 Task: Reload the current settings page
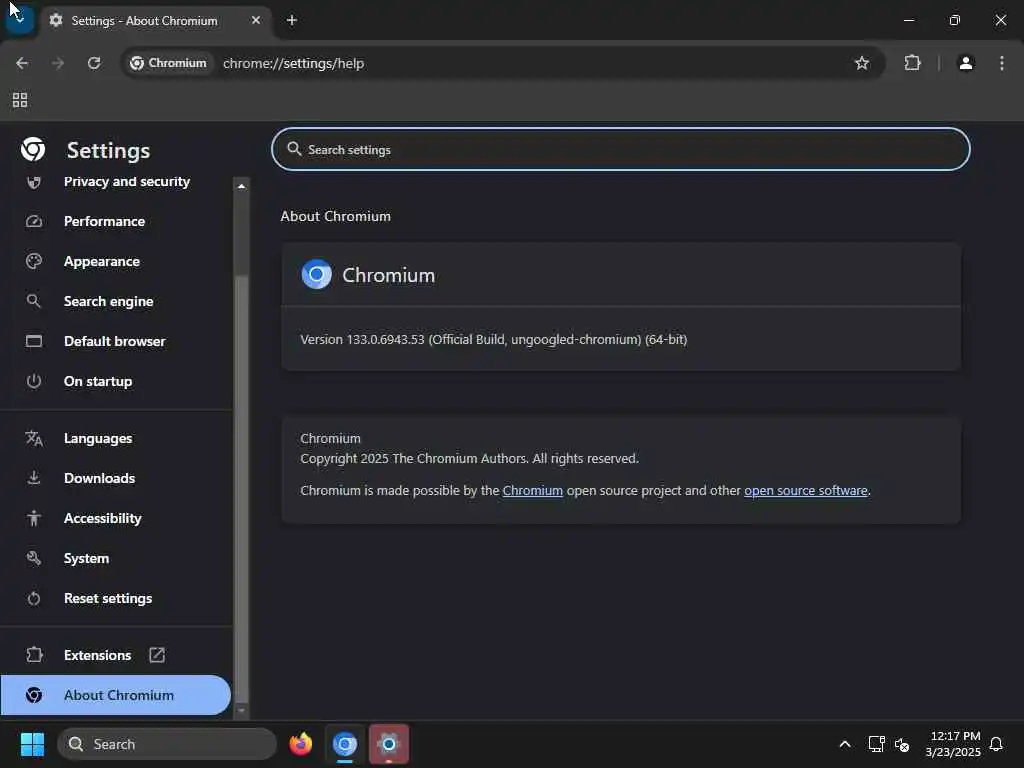coord(94,63)
